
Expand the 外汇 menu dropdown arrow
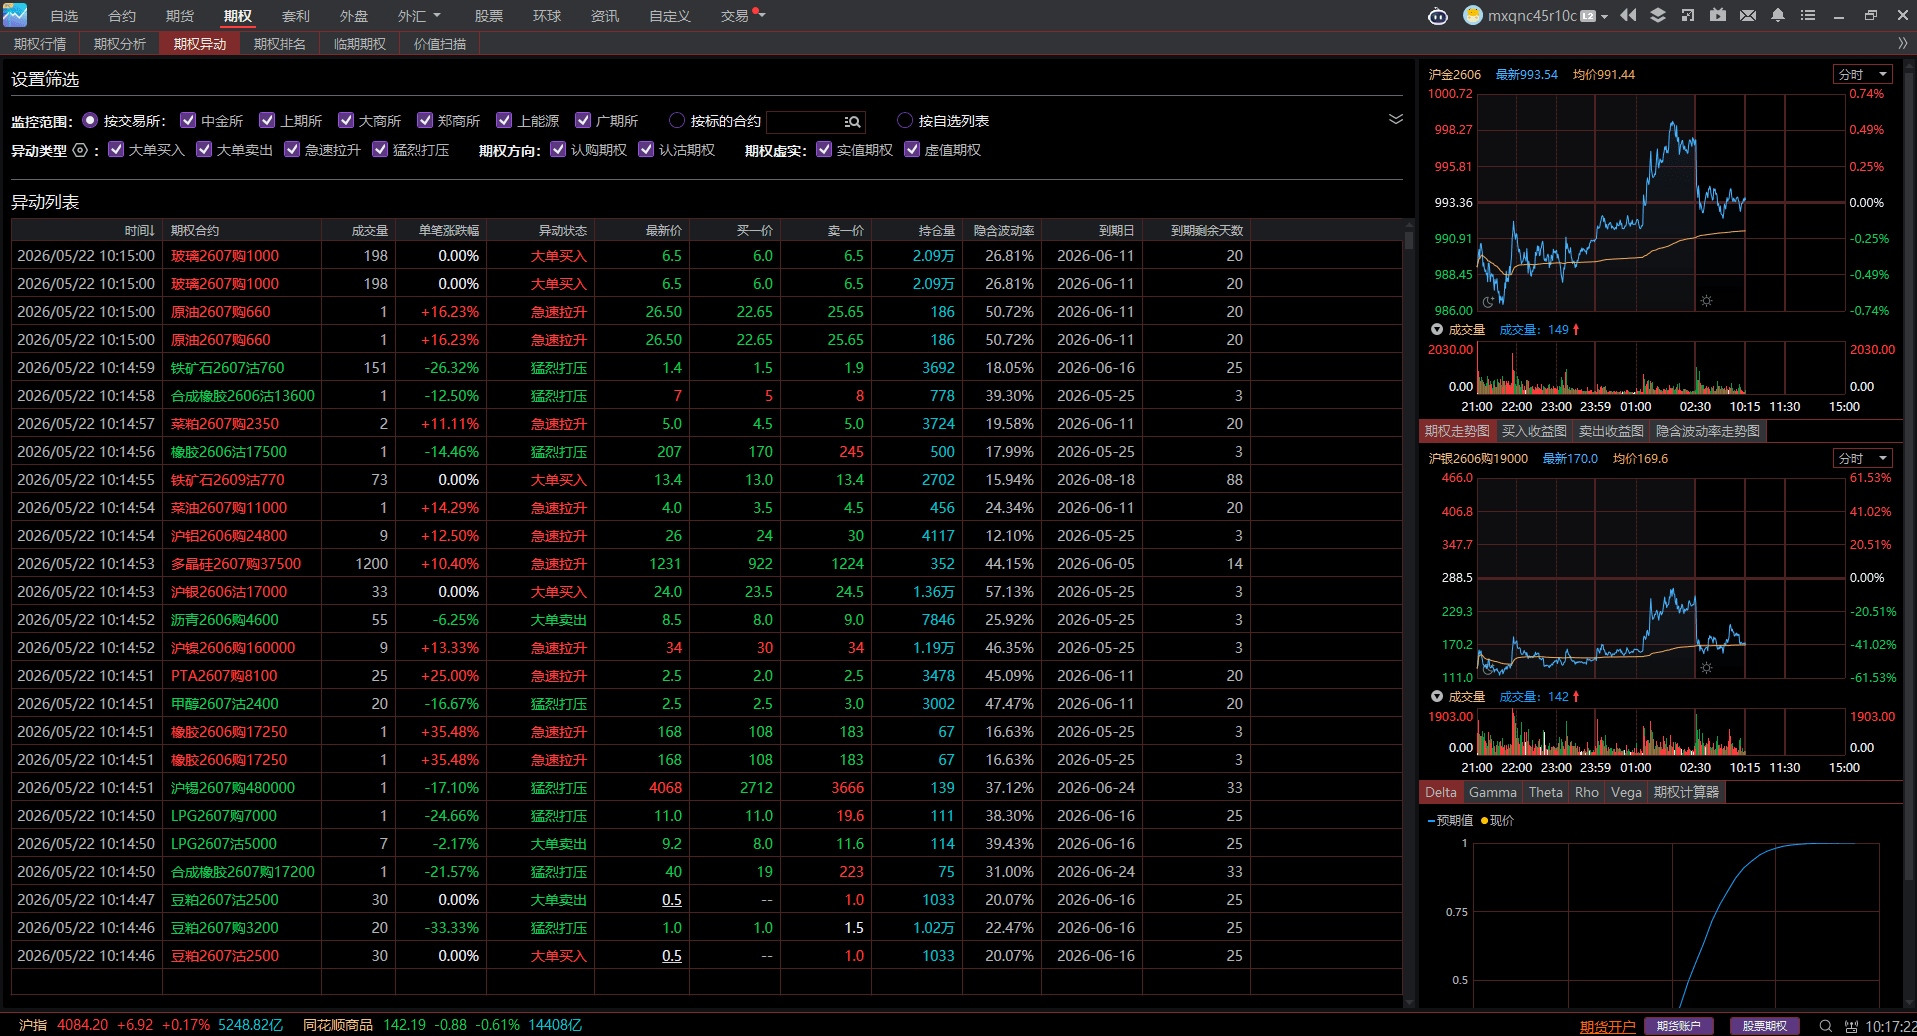pos(437,16)
